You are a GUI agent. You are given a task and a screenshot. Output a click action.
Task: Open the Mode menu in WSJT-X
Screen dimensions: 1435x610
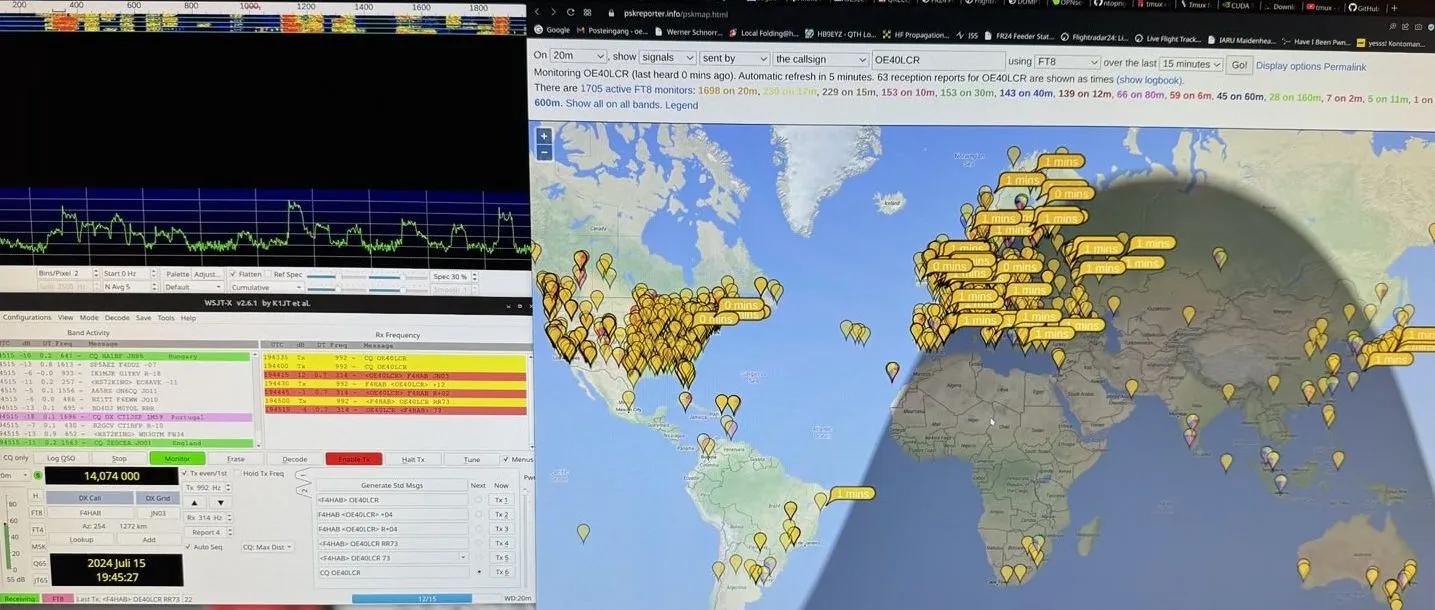[89, 318]
